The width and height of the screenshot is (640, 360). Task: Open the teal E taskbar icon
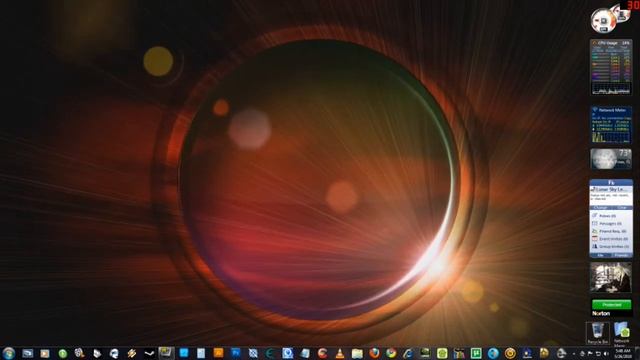[270, 353]
